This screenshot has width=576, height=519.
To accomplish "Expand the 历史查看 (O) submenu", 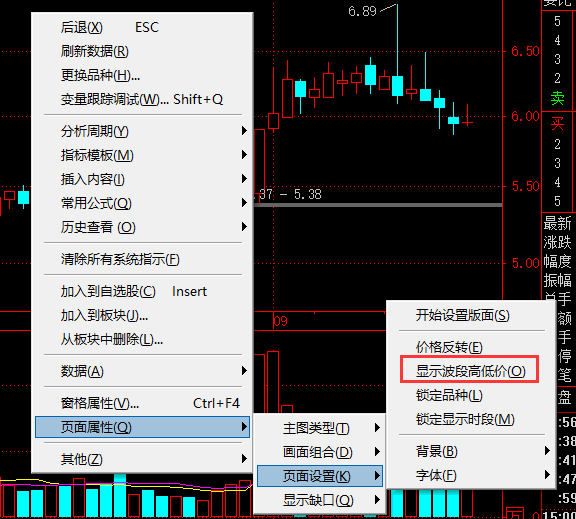I will (x=143, y=227).
